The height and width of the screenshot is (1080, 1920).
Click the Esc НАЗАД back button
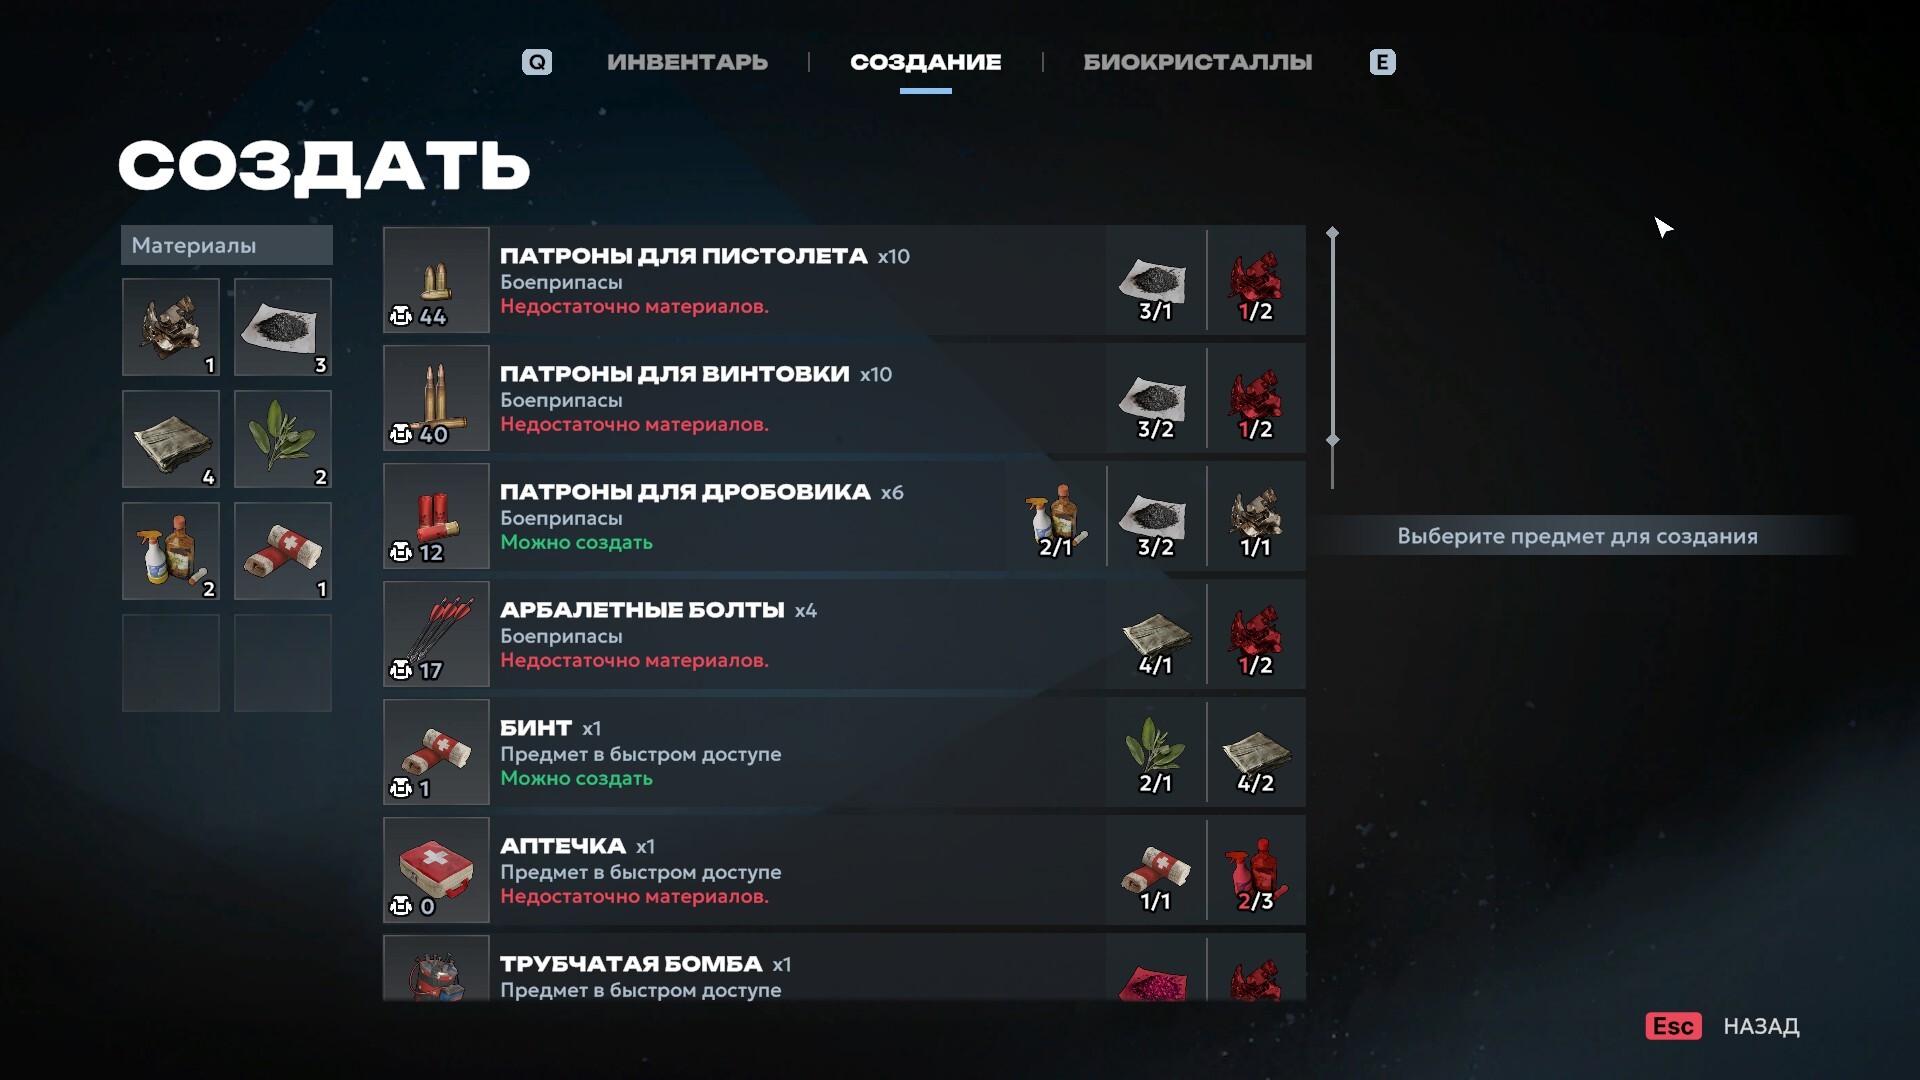point(1723,1026)
